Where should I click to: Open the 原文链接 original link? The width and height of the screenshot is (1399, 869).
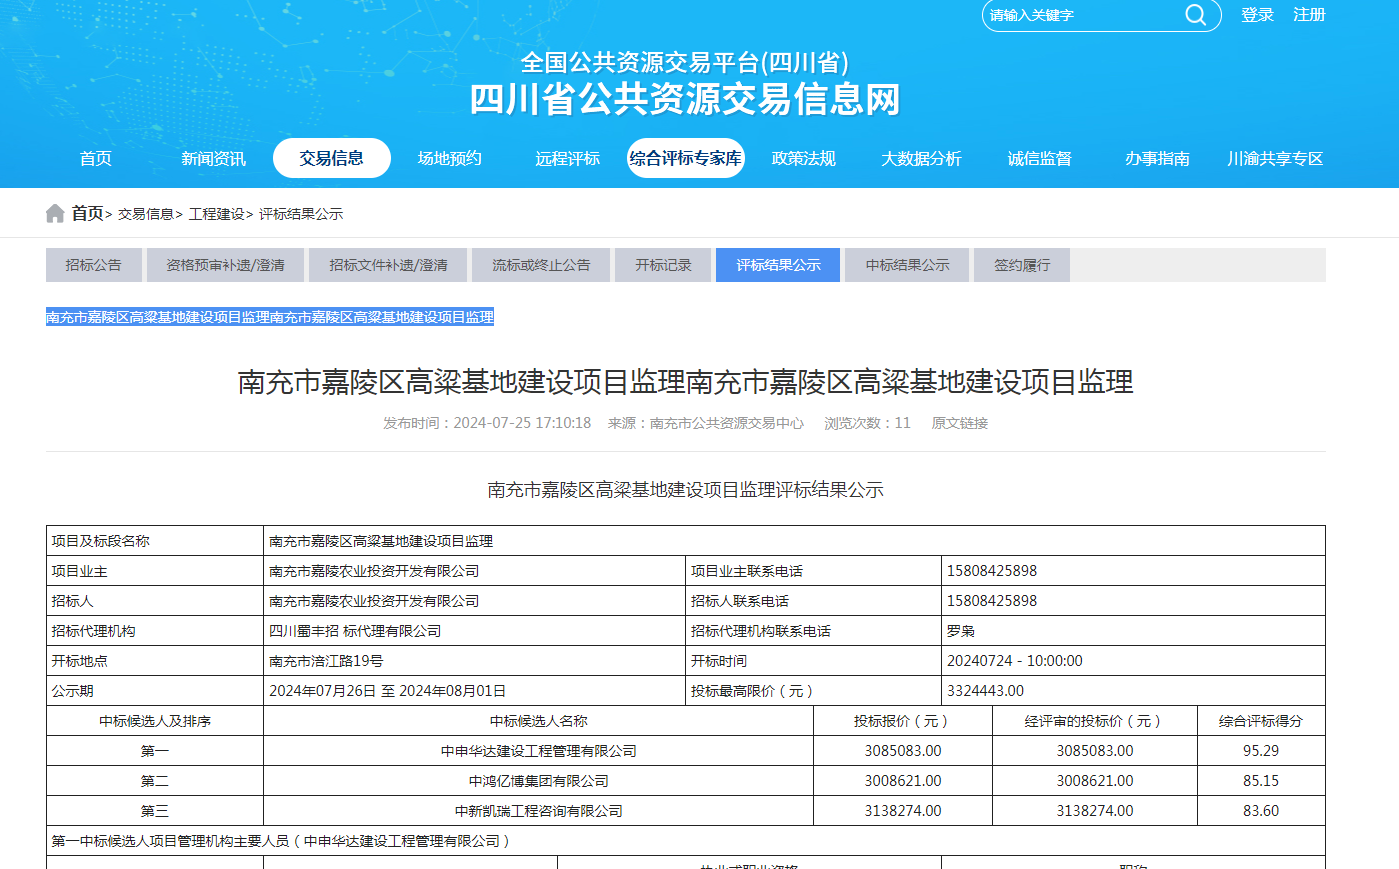[960, 423]
